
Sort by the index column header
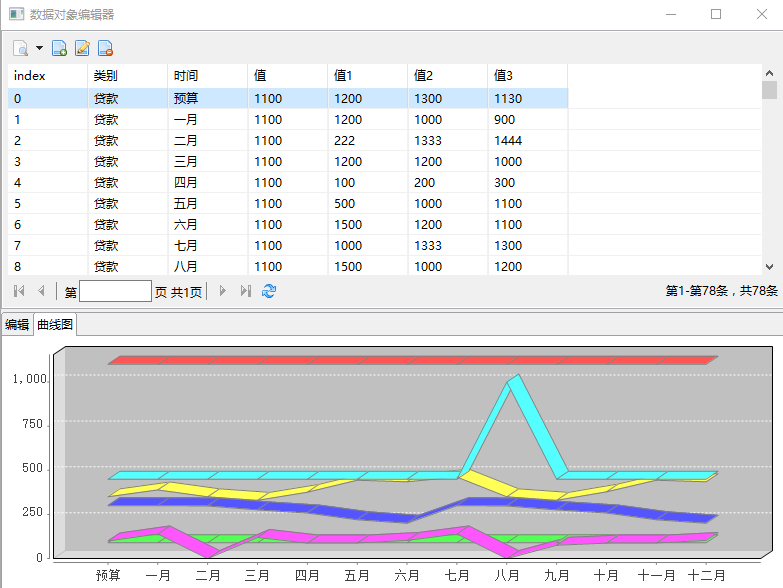(48, 76)
